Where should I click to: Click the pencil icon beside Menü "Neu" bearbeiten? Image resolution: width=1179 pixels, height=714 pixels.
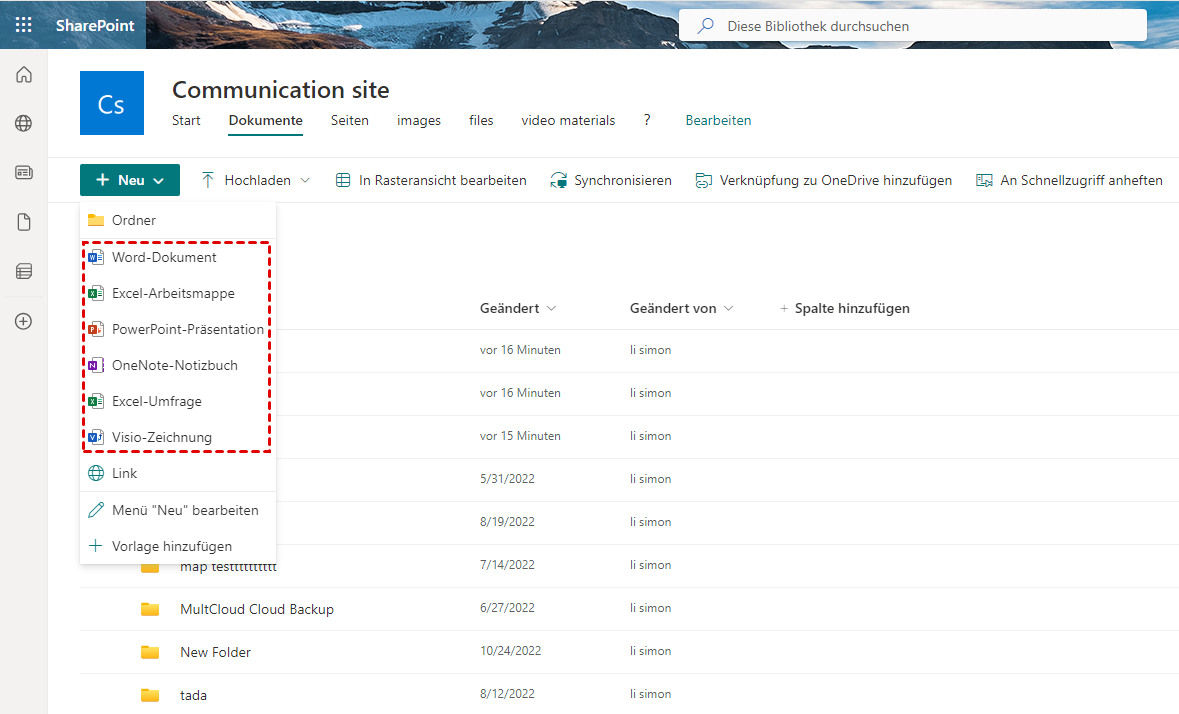tap(95, 510)
